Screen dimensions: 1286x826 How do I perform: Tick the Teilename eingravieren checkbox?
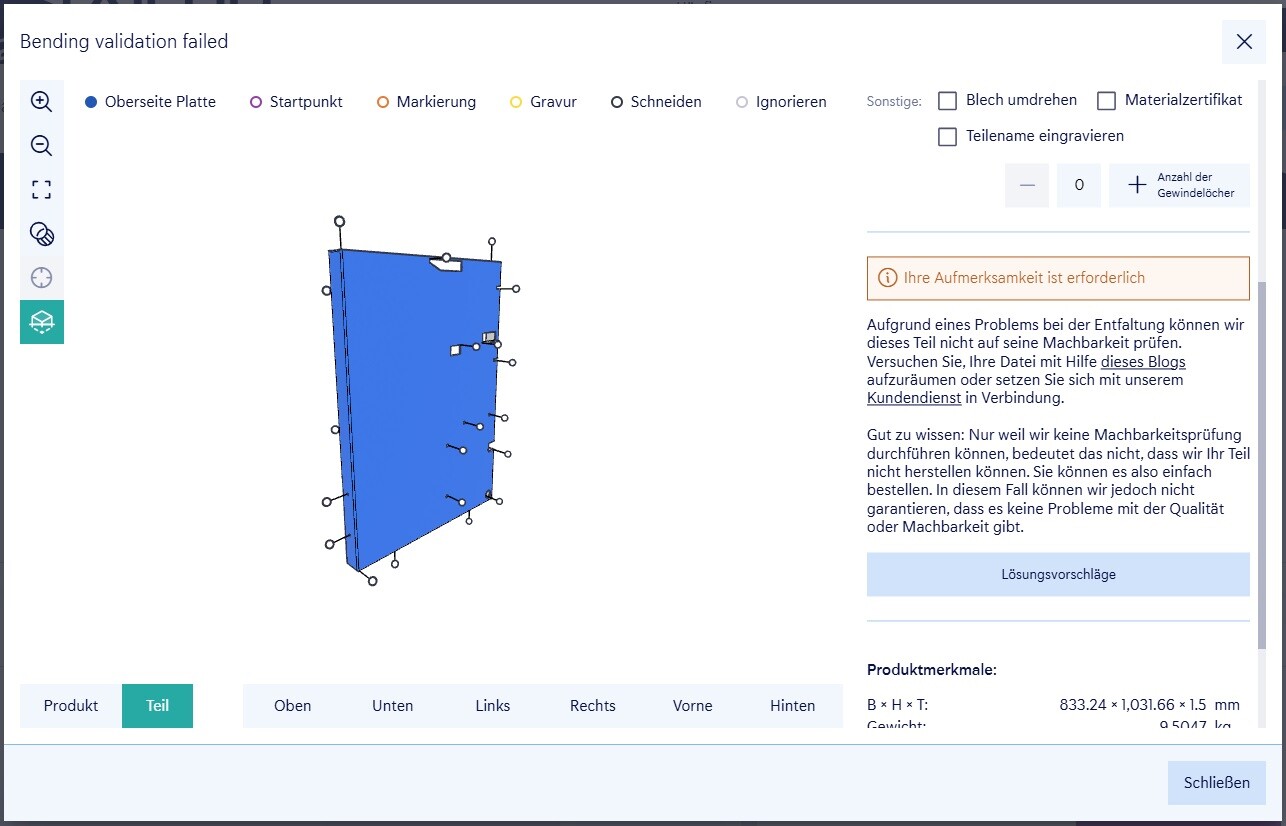coord(948,137)
